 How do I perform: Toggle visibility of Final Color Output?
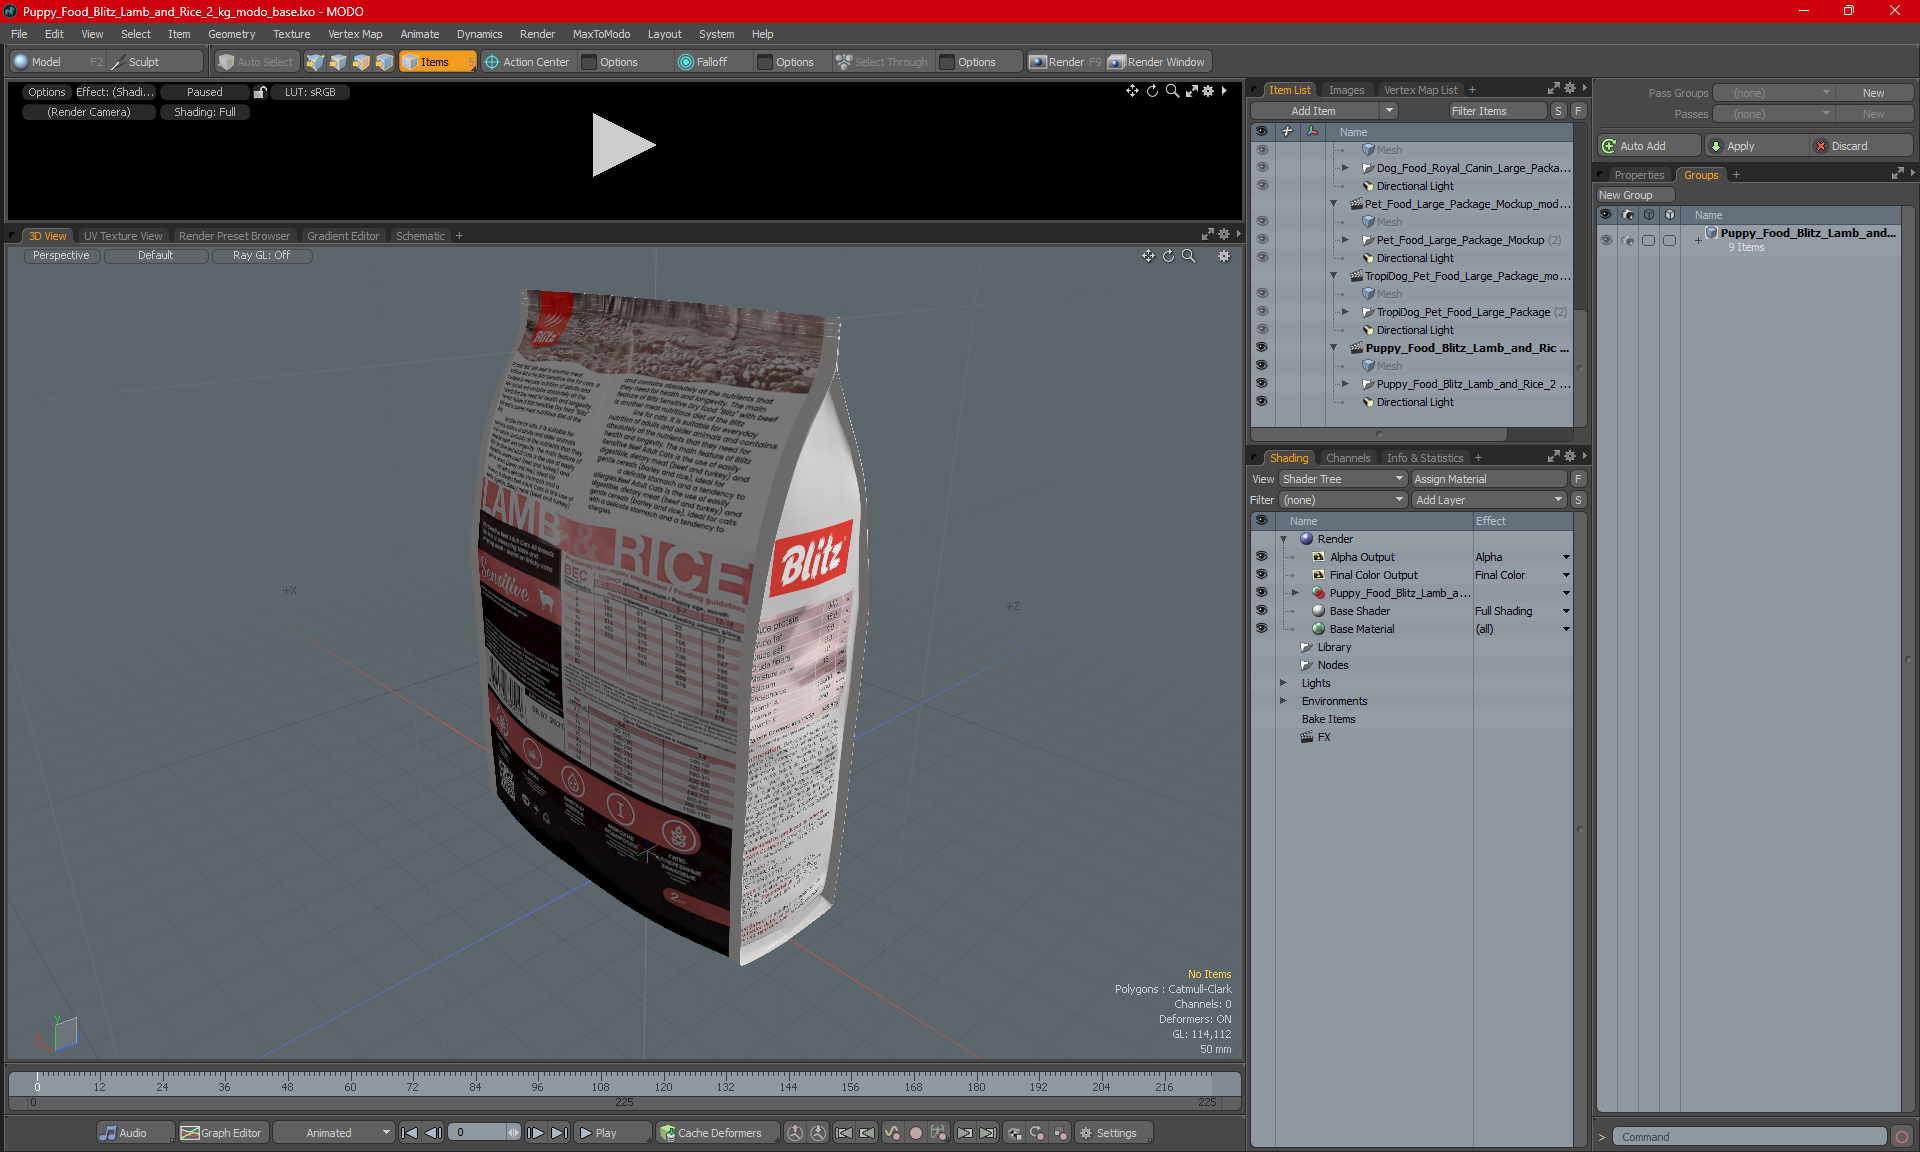pyautogui.click(x=1261, y=575)
